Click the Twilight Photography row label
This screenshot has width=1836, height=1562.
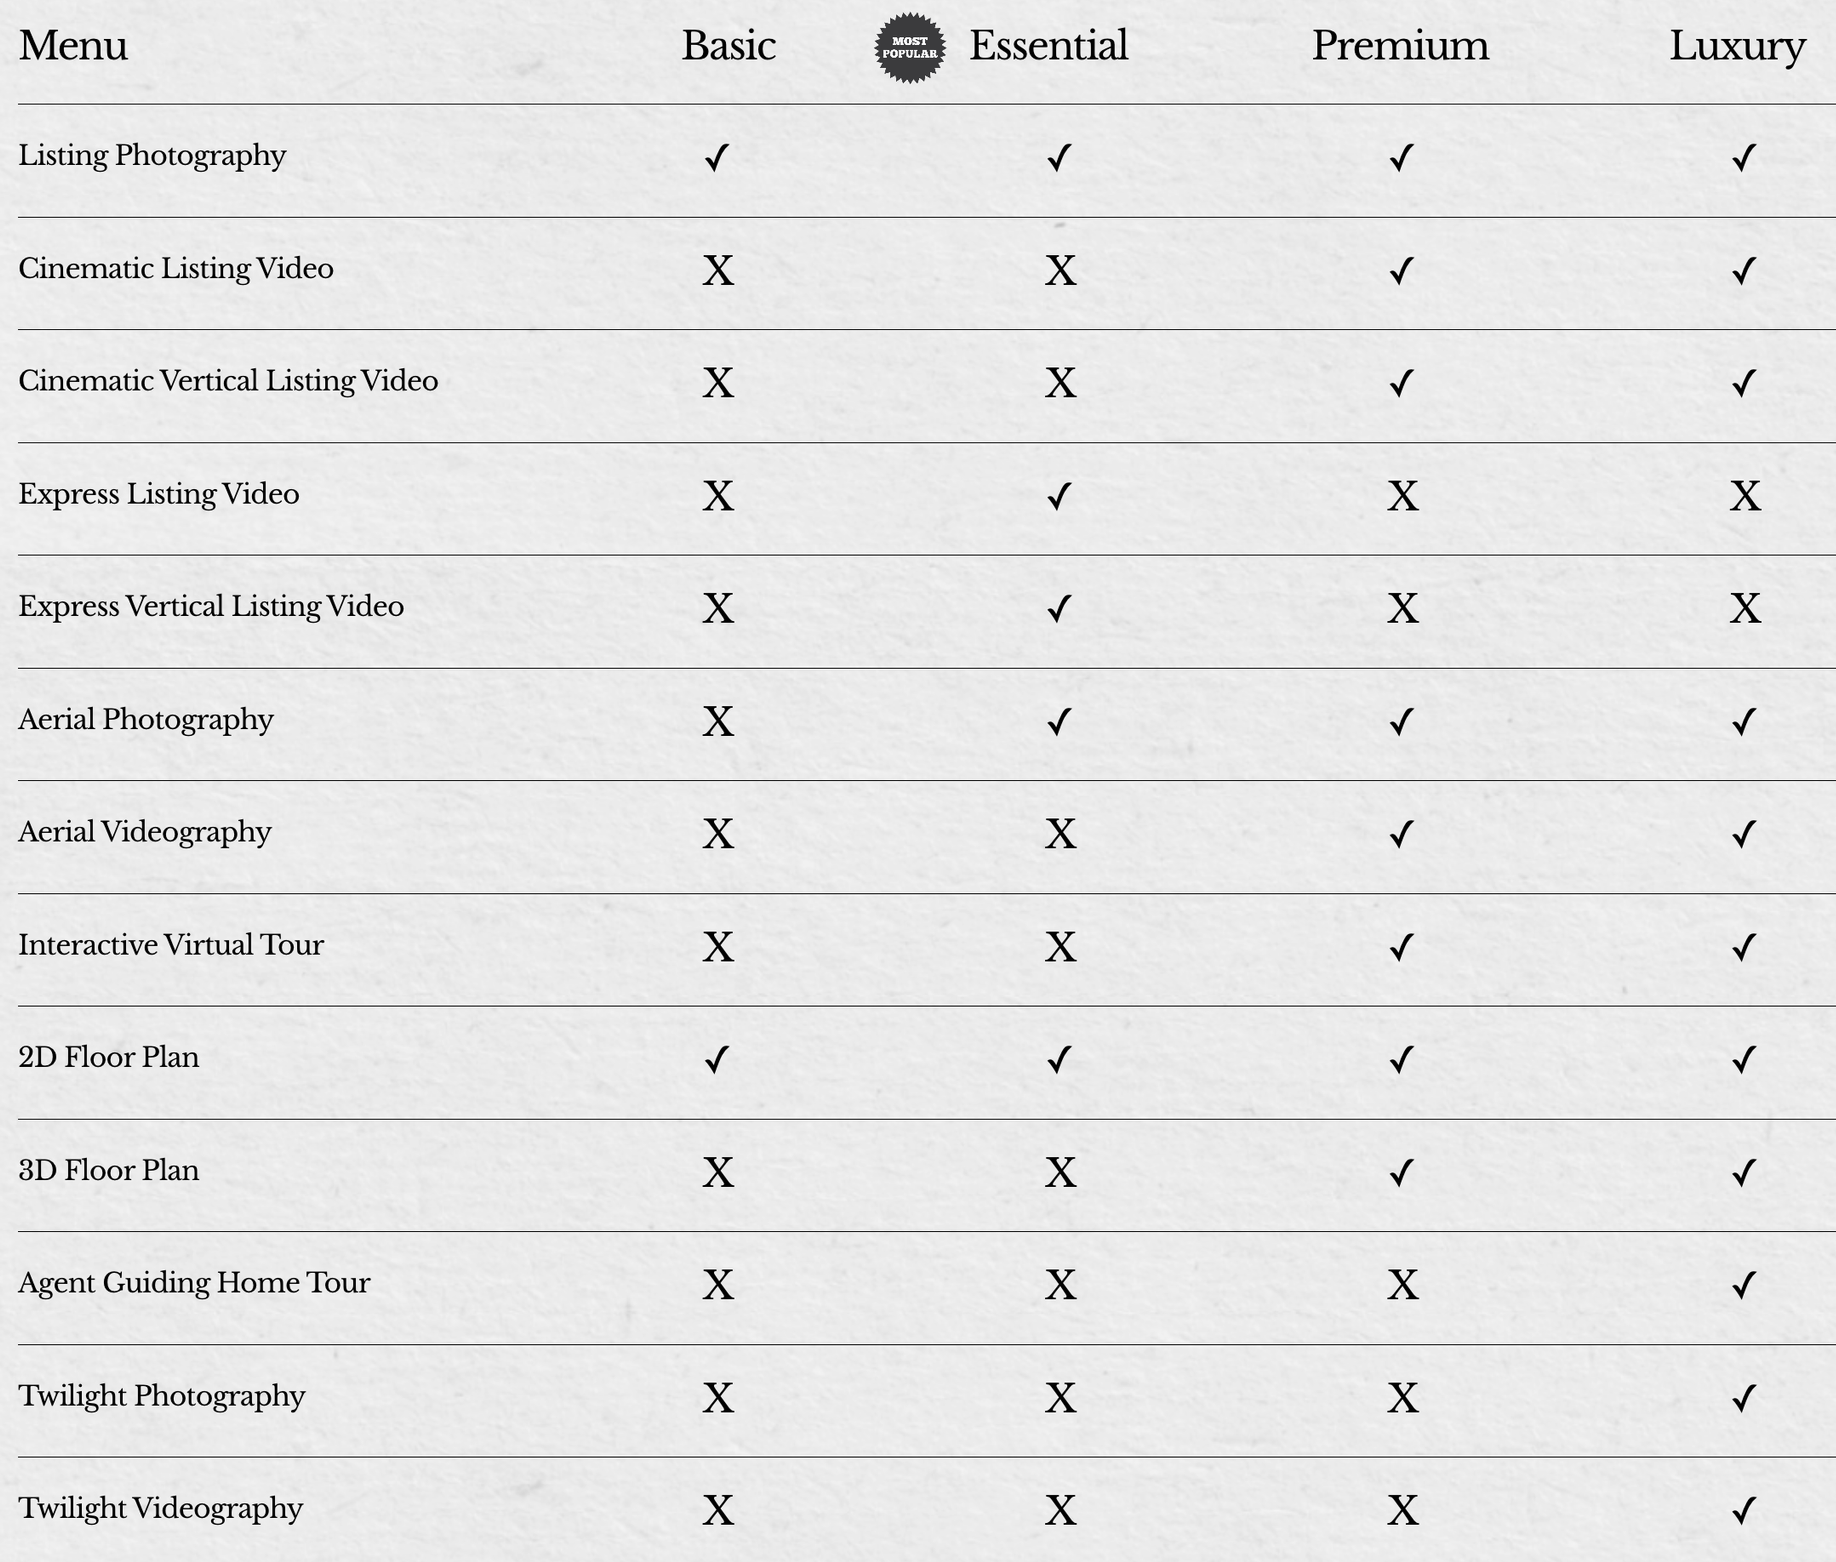coord(162,1397)
